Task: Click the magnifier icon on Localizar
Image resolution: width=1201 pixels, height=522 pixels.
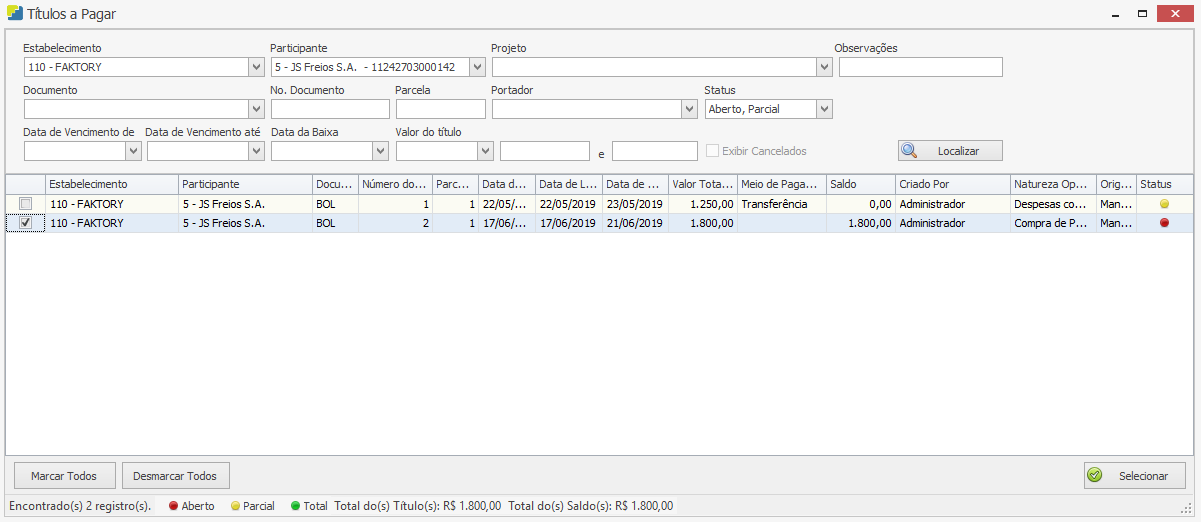Action: (x=909, y=151)
